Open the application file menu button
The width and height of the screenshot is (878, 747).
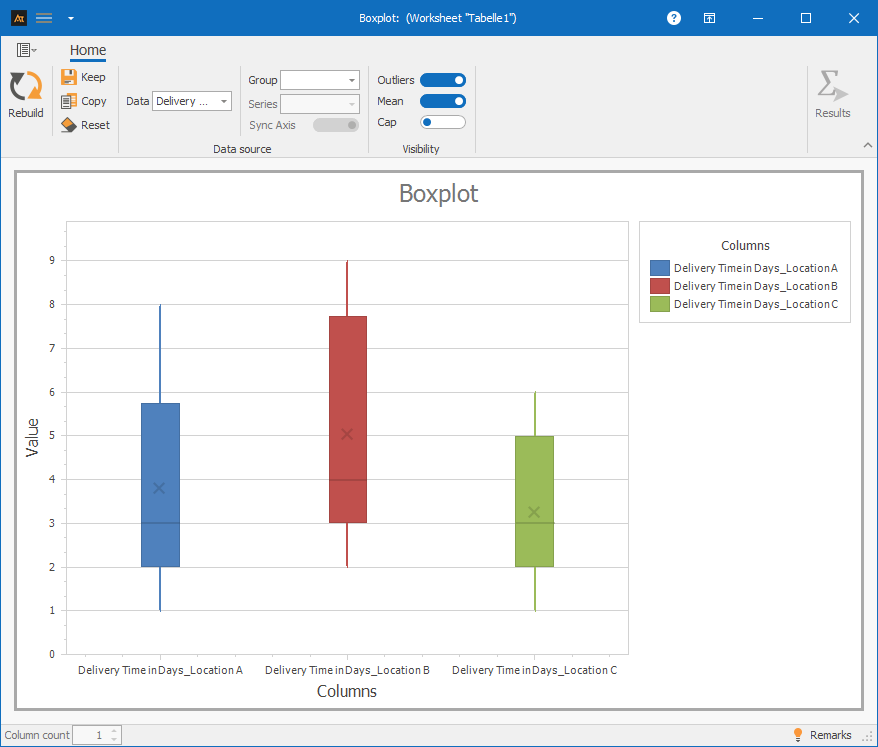coord(26,50)
